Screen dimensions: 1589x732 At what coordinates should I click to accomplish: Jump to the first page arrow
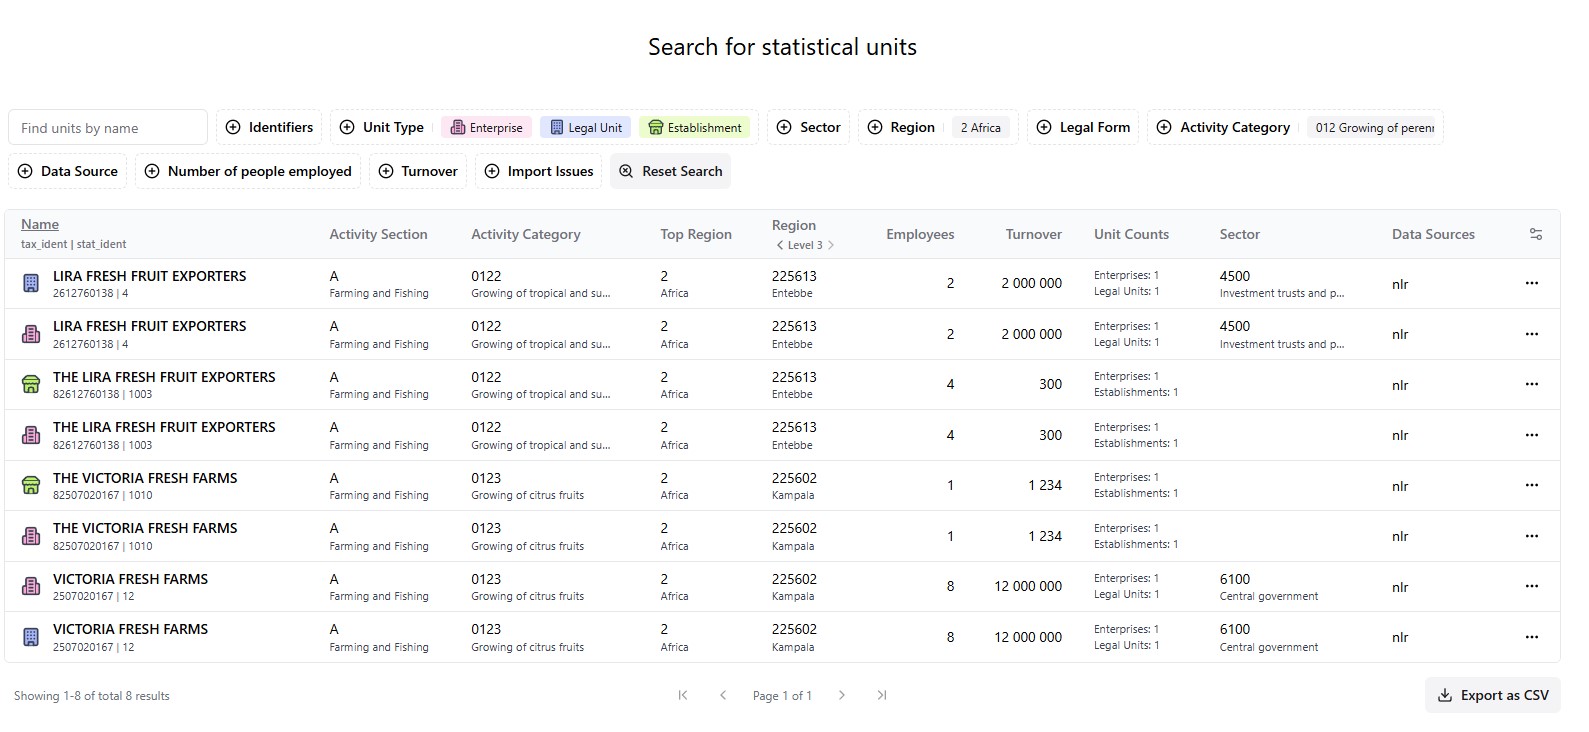click(x=683, y=695)
